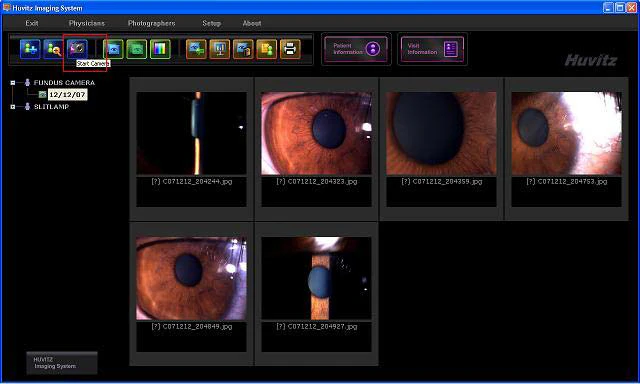Open Visit Information panel button
Image resolution: width=640 pixels, height=384 pixels.
click(x=432, y=49)
